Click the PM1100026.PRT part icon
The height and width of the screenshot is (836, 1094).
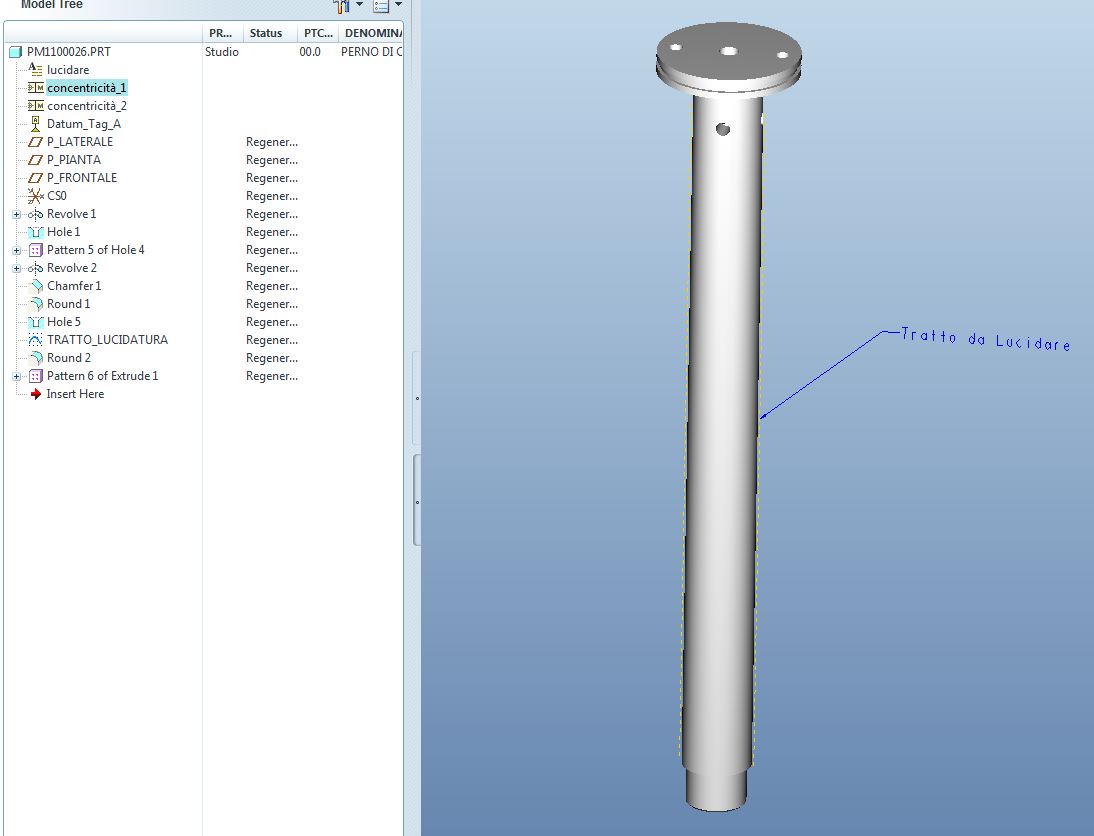[15, 52]
